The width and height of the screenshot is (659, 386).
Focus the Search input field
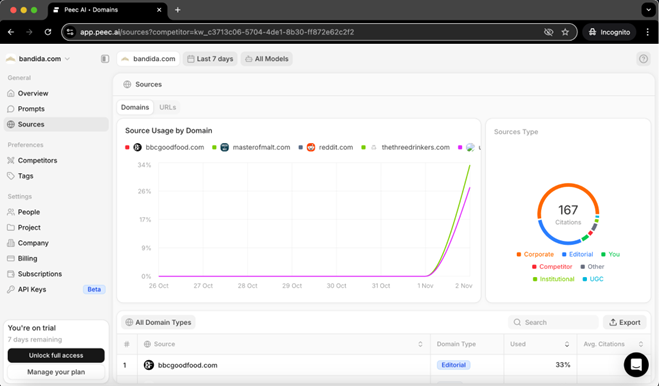[x=554, y=323]
